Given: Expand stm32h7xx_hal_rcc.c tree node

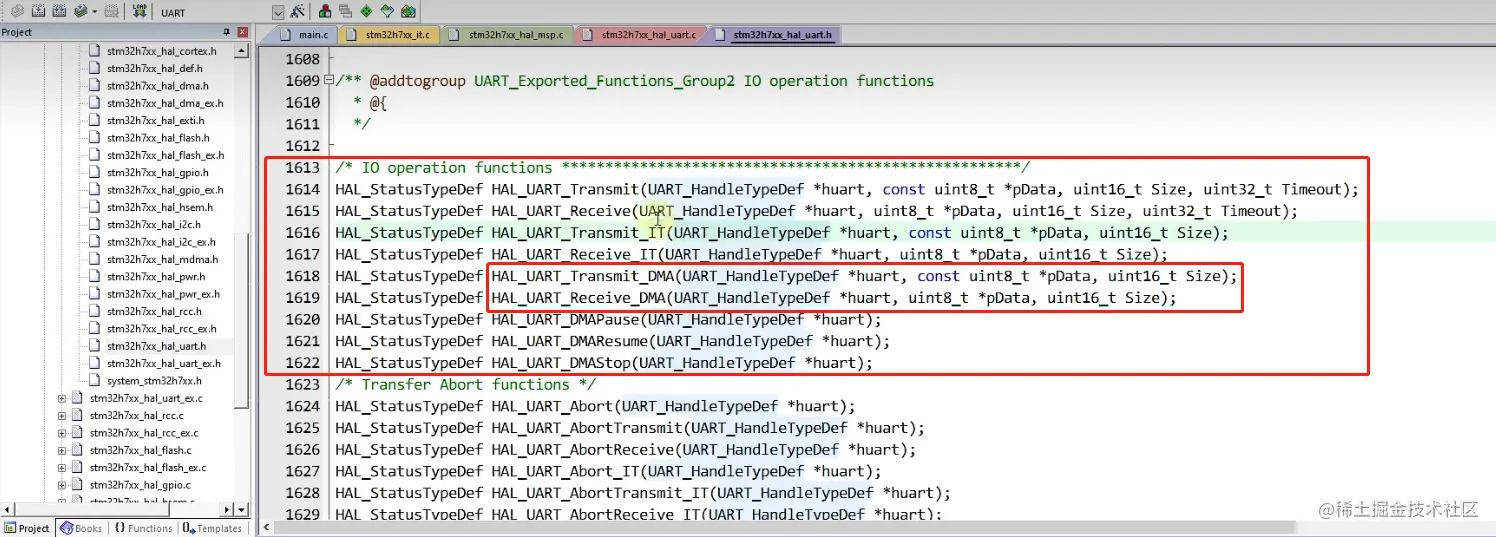Looking at the screenshot, I should tap(61, 415).
